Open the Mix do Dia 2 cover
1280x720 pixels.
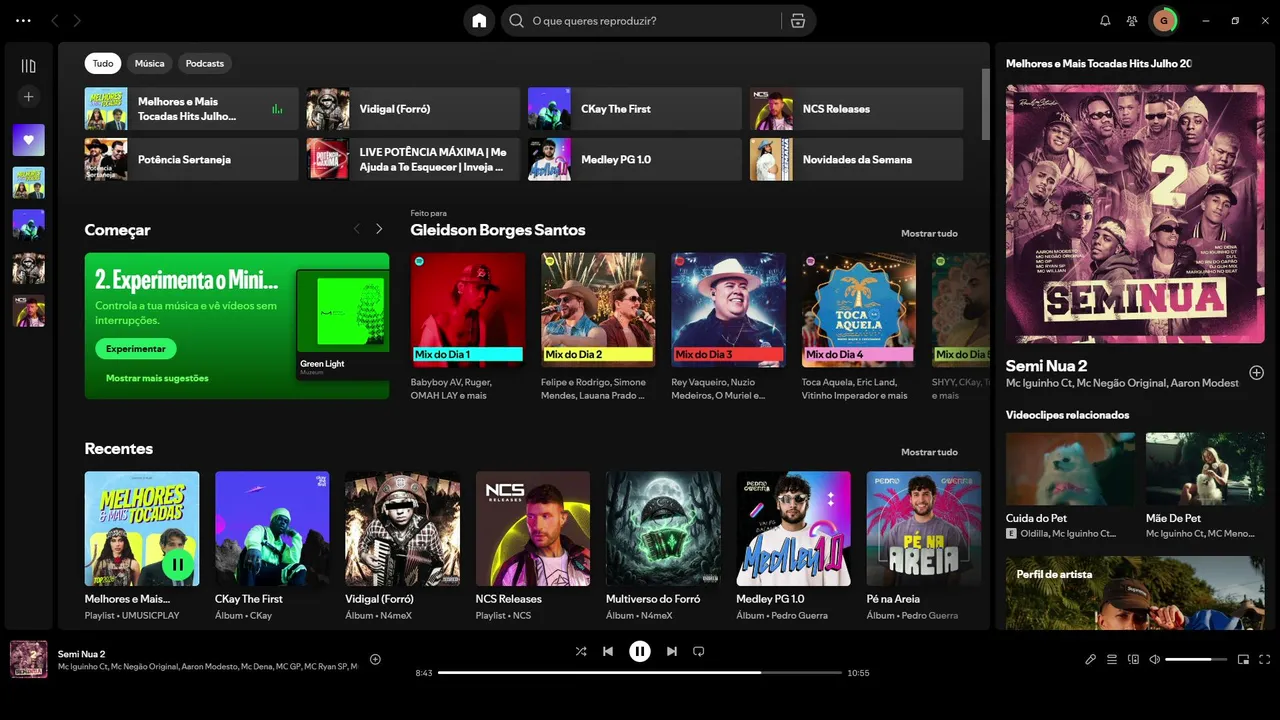coord(598,310)
